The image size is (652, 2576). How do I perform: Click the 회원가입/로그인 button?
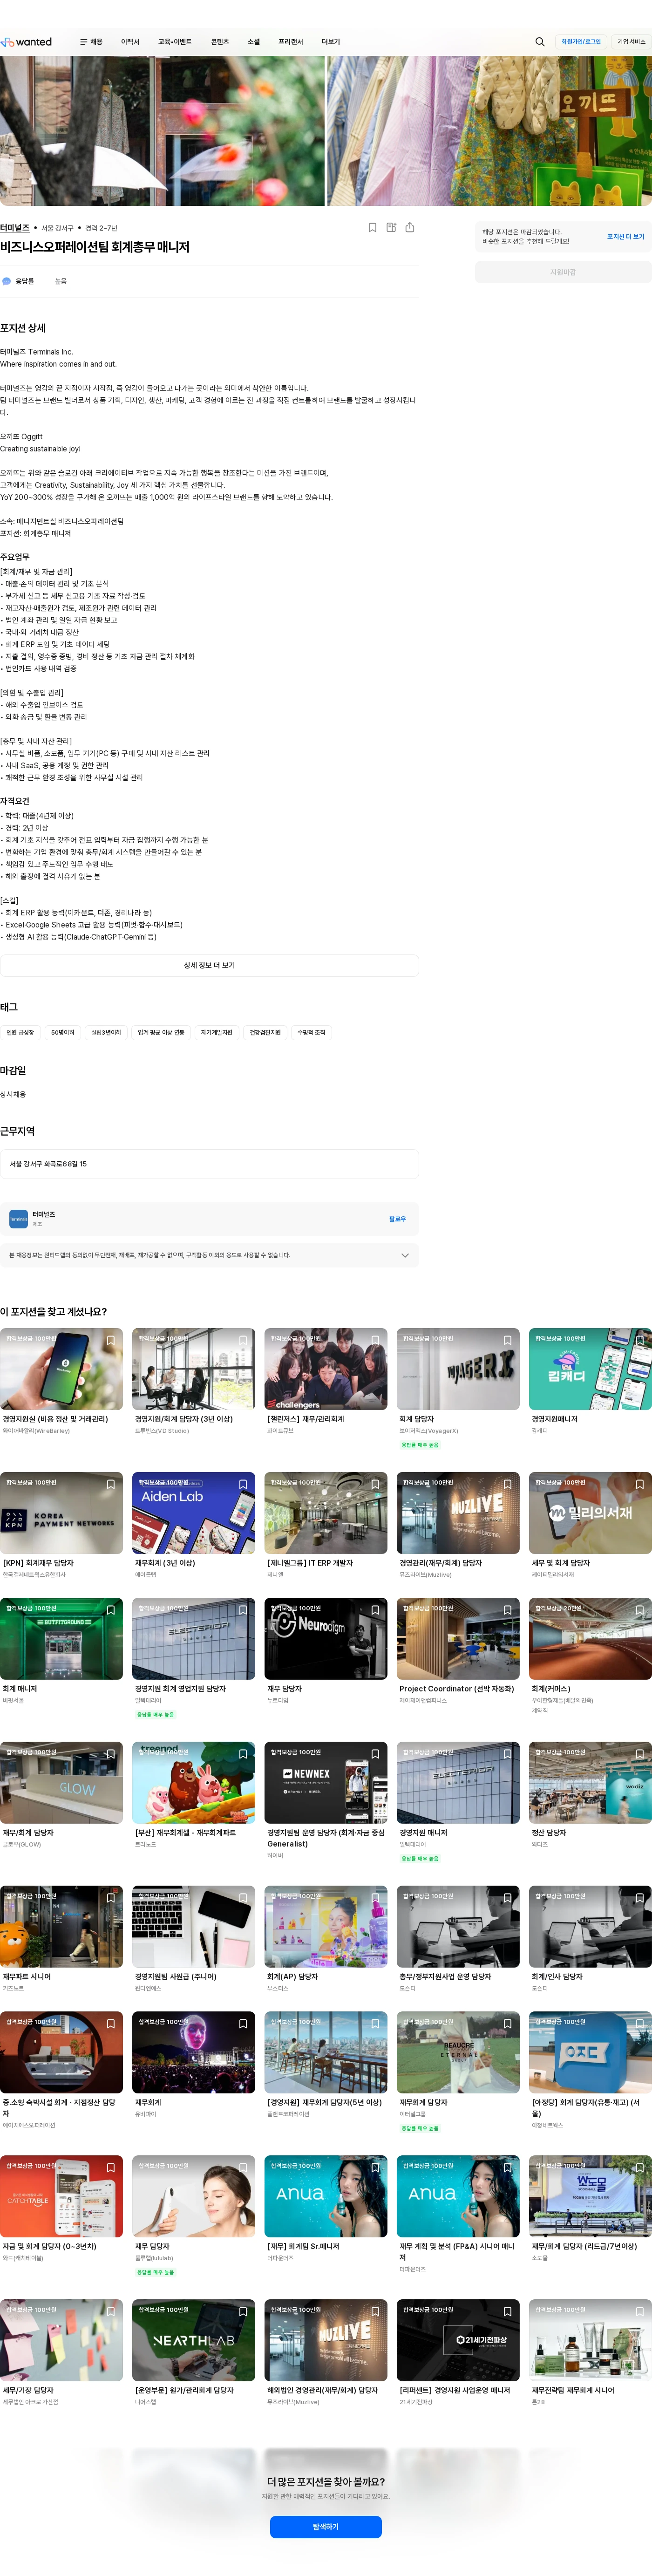click(x=581, y=42)
